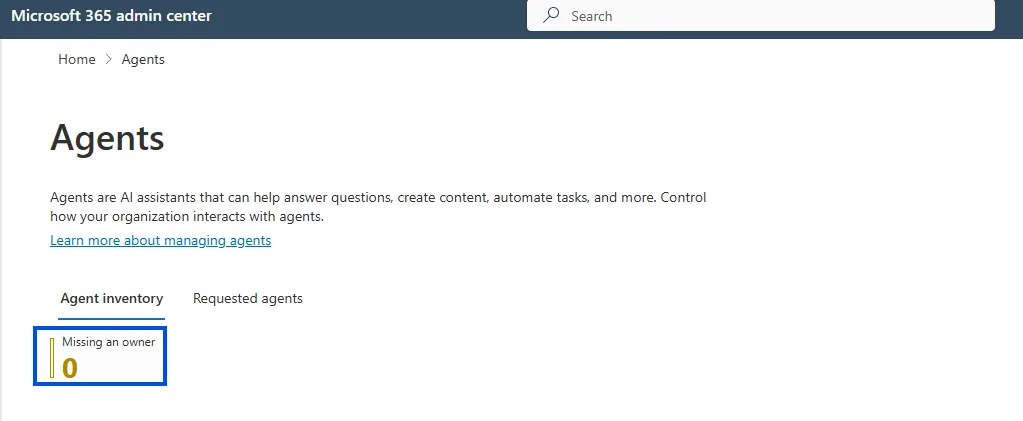Image resolution: width=1023 pixels, height=421 pixels.
Task: Click the blue underline beneath Agent inventory
Action: (x=112, y=319)
